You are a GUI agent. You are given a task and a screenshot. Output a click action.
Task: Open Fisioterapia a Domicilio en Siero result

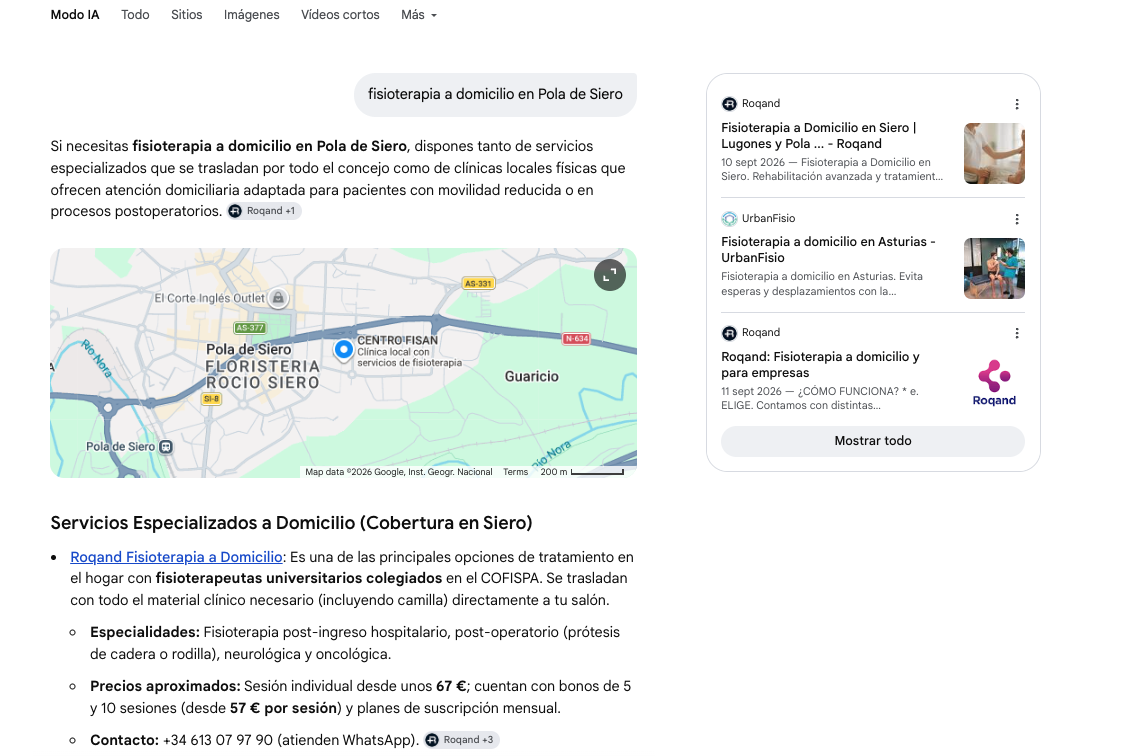coord(819,135)
